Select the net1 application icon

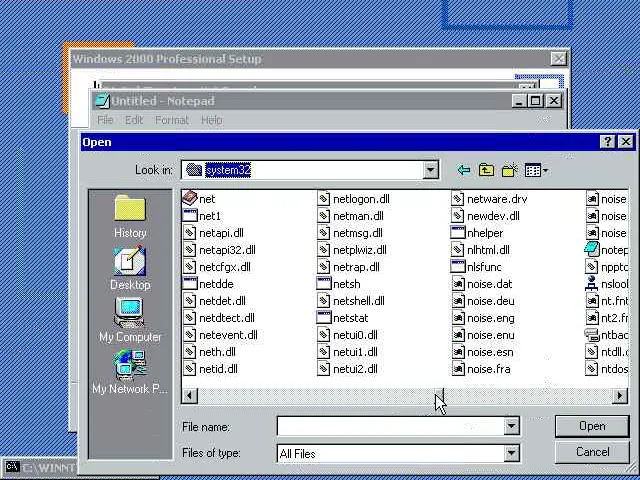pos(190,216)
